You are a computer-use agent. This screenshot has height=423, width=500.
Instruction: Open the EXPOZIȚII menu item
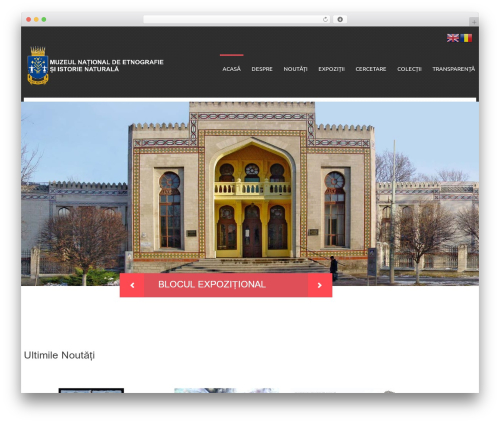coord(331,69)
